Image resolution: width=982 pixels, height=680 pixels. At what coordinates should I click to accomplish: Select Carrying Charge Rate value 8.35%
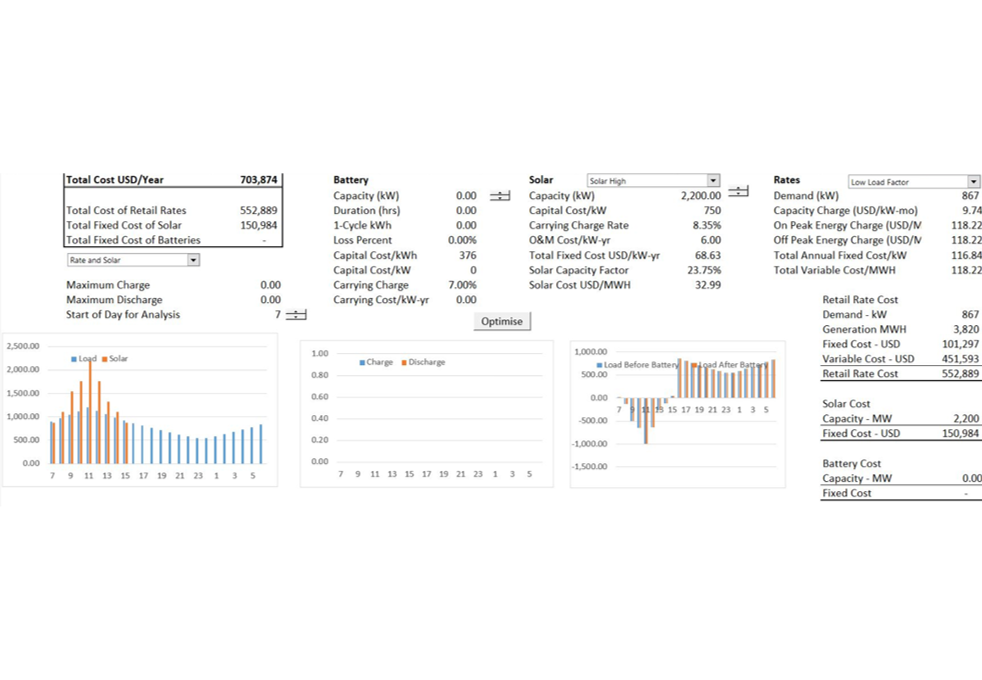click(x=706, y=225)
